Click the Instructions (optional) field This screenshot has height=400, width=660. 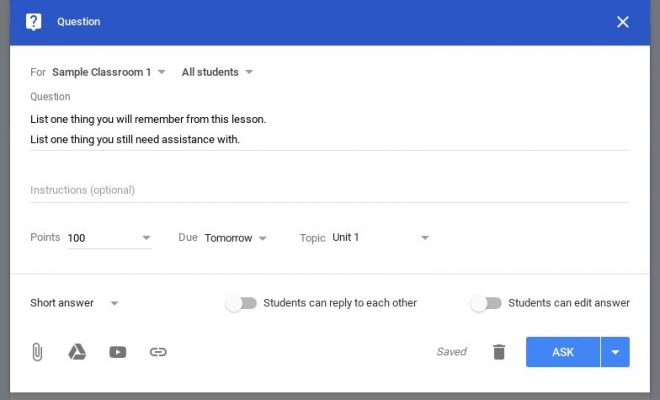coord(330,190)
